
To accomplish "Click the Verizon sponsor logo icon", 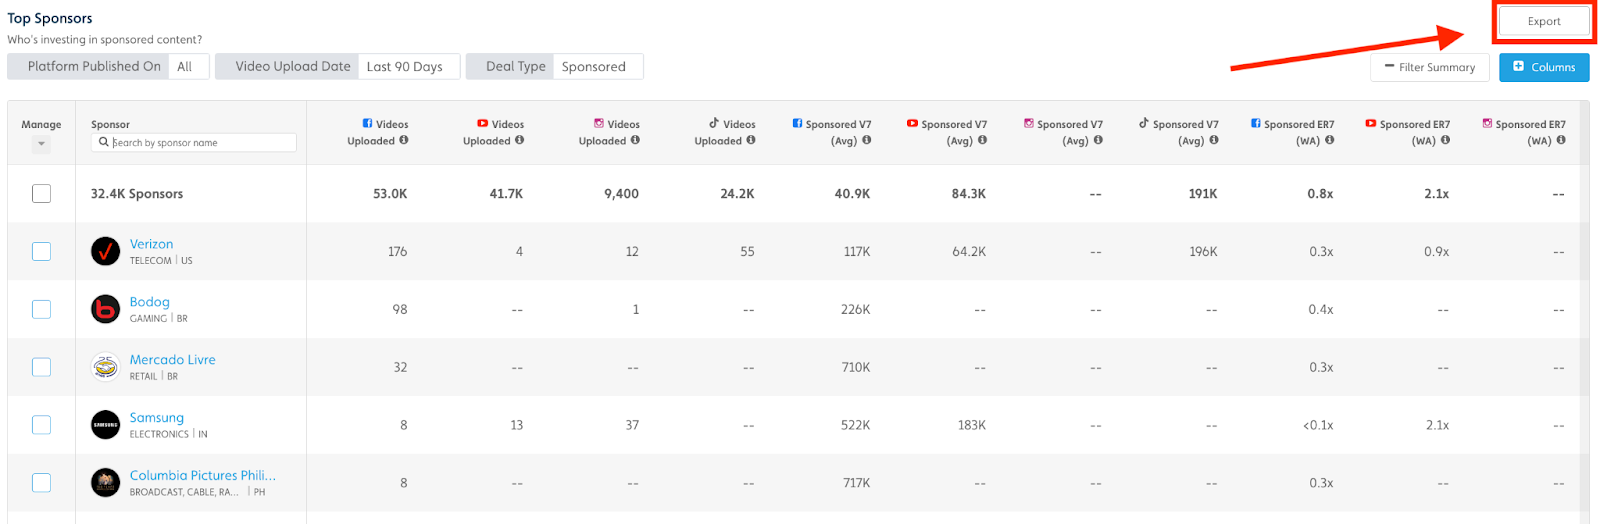I will tap(105, 251).
